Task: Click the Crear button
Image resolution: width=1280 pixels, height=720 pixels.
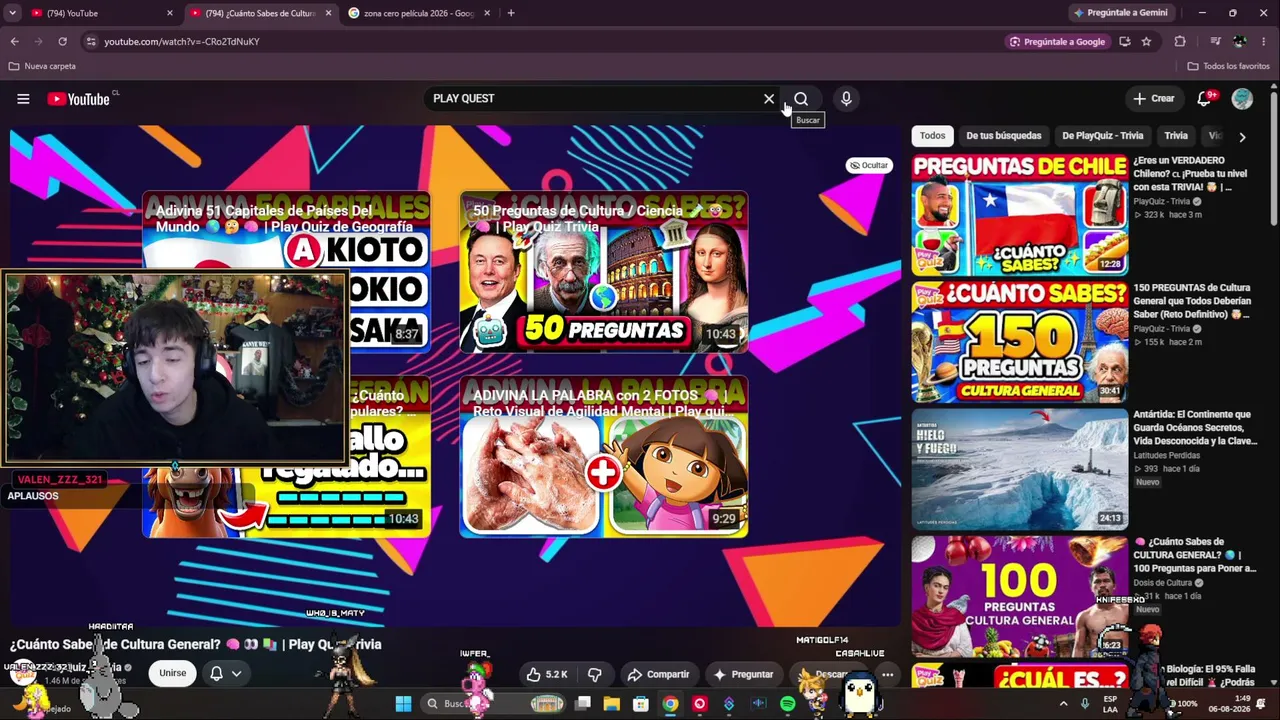Action: 1153,98
